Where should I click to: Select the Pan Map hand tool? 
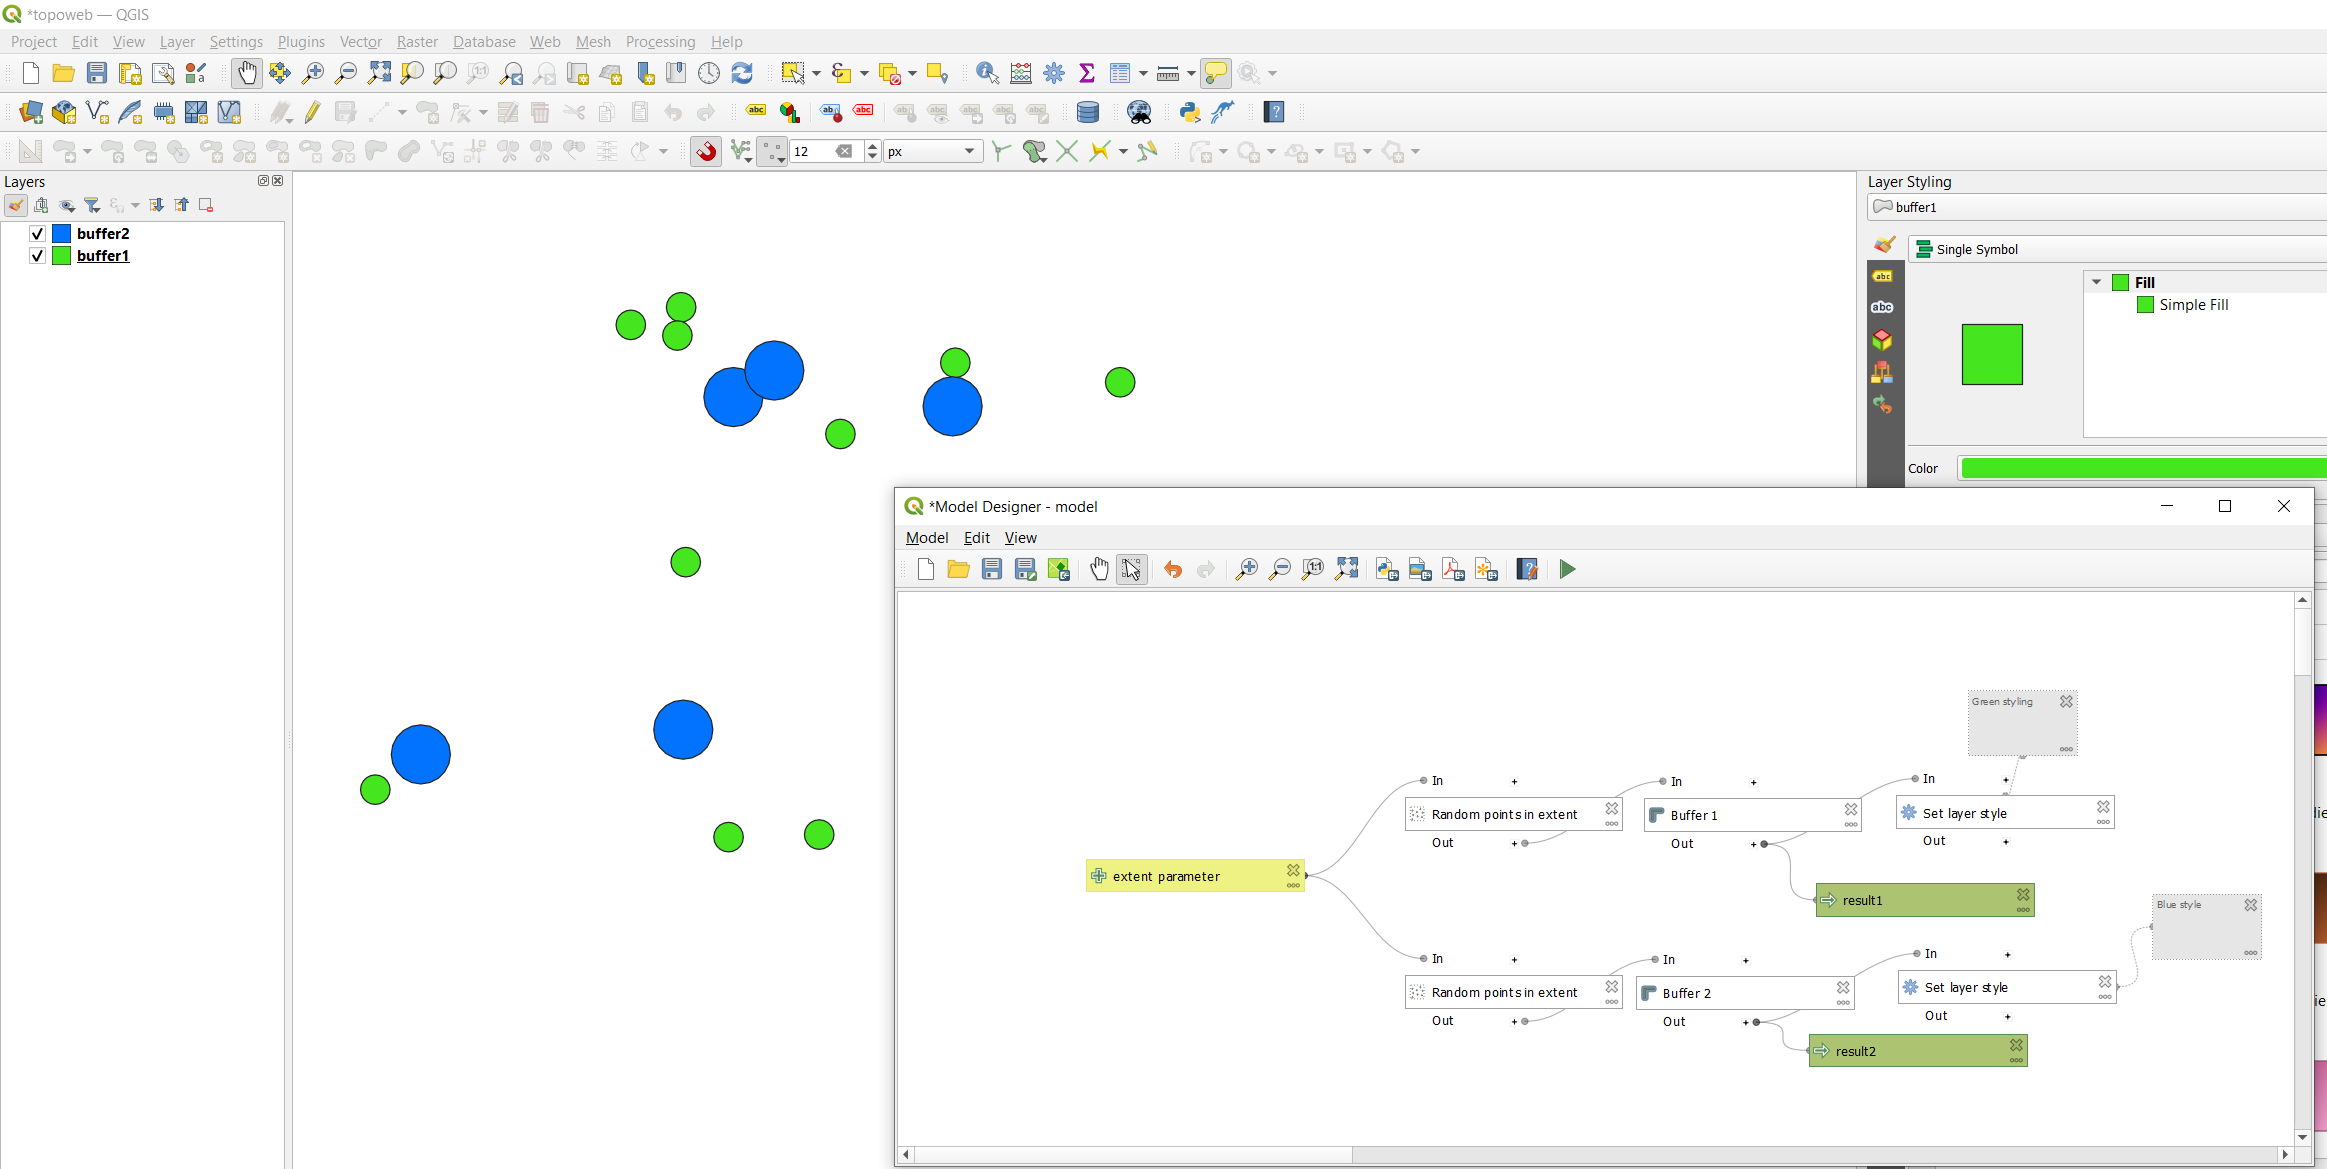[x=246, y=73]
